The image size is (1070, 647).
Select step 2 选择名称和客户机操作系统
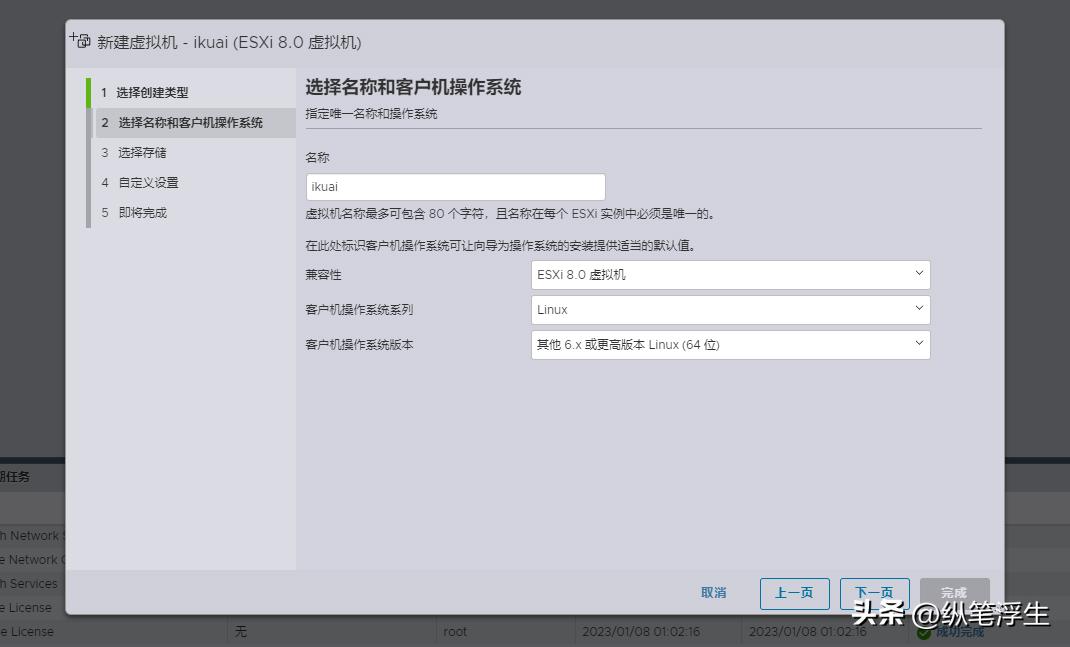point(194,123)
